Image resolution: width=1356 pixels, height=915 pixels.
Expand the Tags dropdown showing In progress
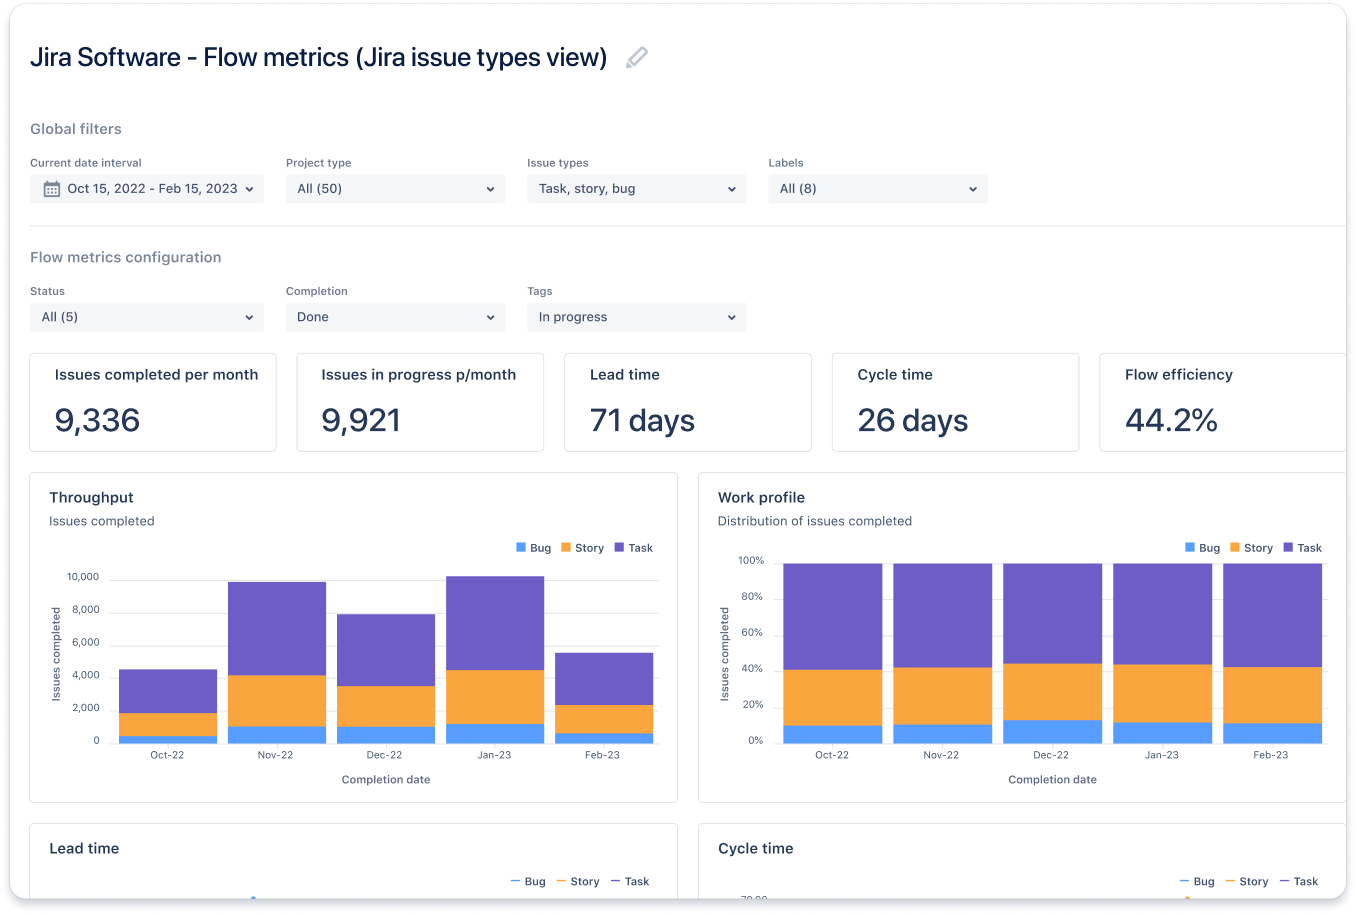click(636, 316)
